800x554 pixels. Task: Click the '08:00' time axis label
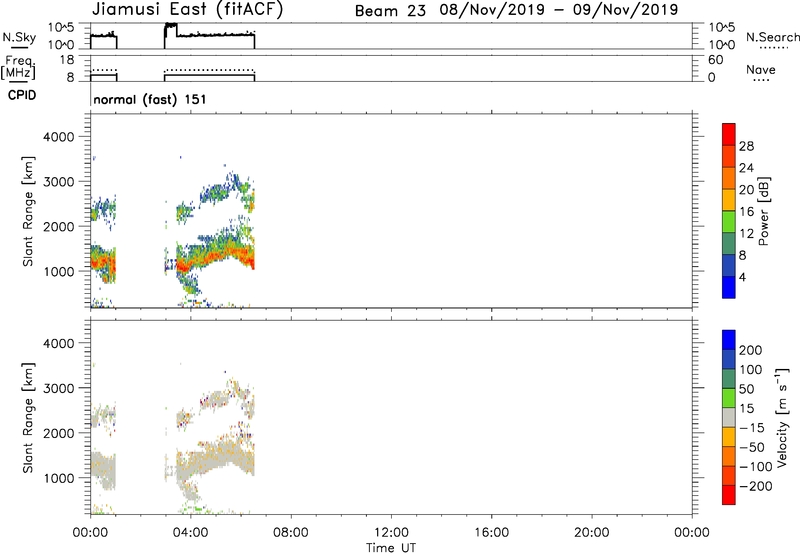(290, 533)
